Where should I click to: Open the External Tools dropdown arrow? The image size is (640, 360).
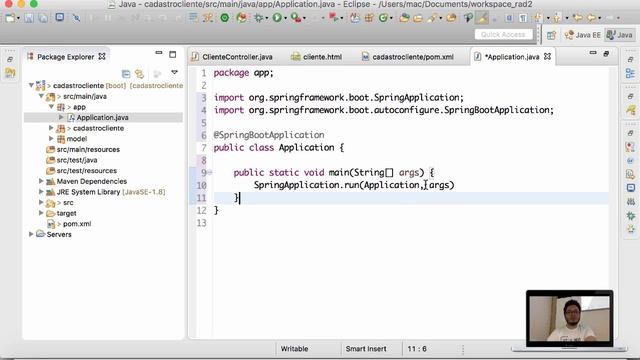coord(304,18)
